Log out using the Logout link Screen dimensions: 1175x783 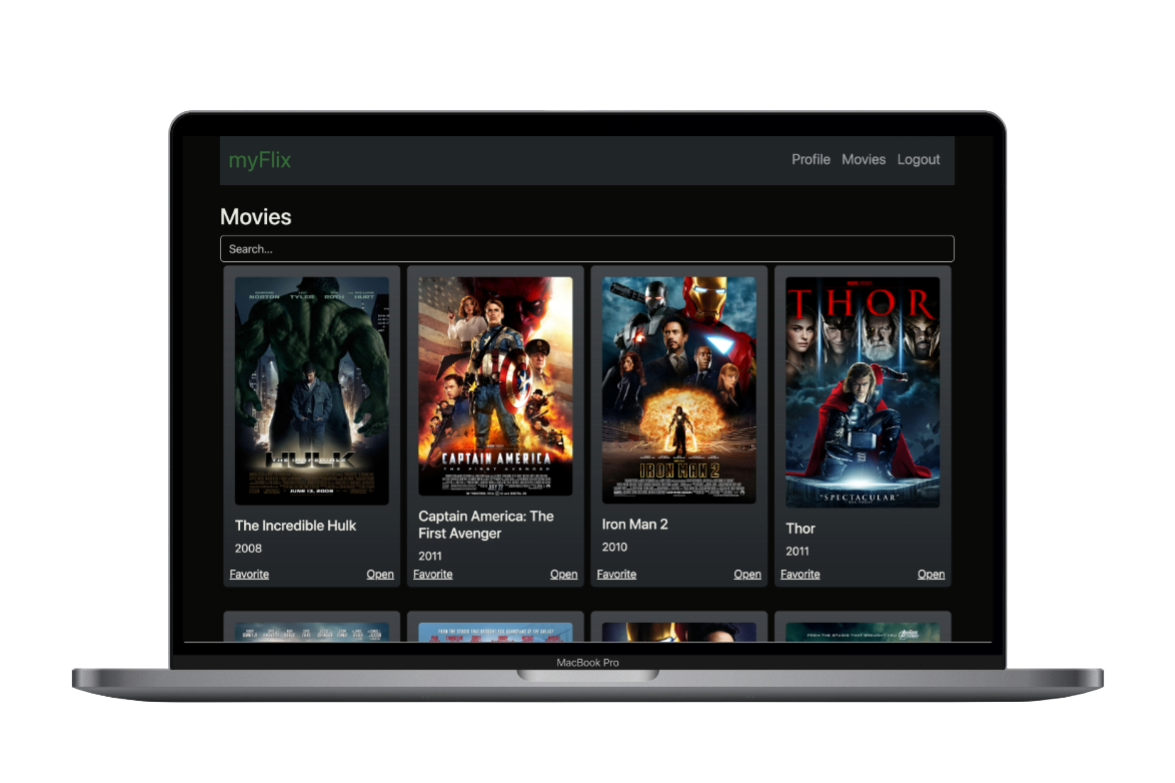click(x=918, y=160)
